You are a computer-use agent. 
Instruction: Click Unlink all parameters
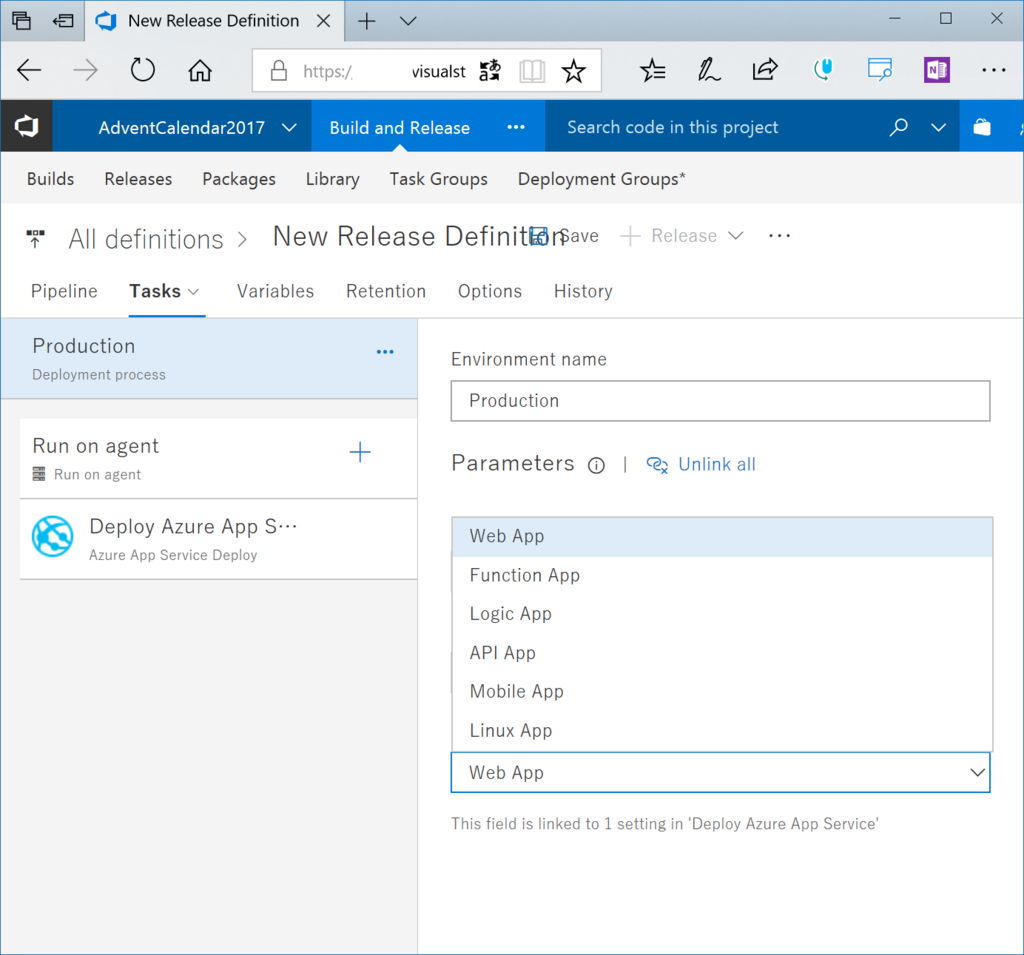(x=701, y=464)
